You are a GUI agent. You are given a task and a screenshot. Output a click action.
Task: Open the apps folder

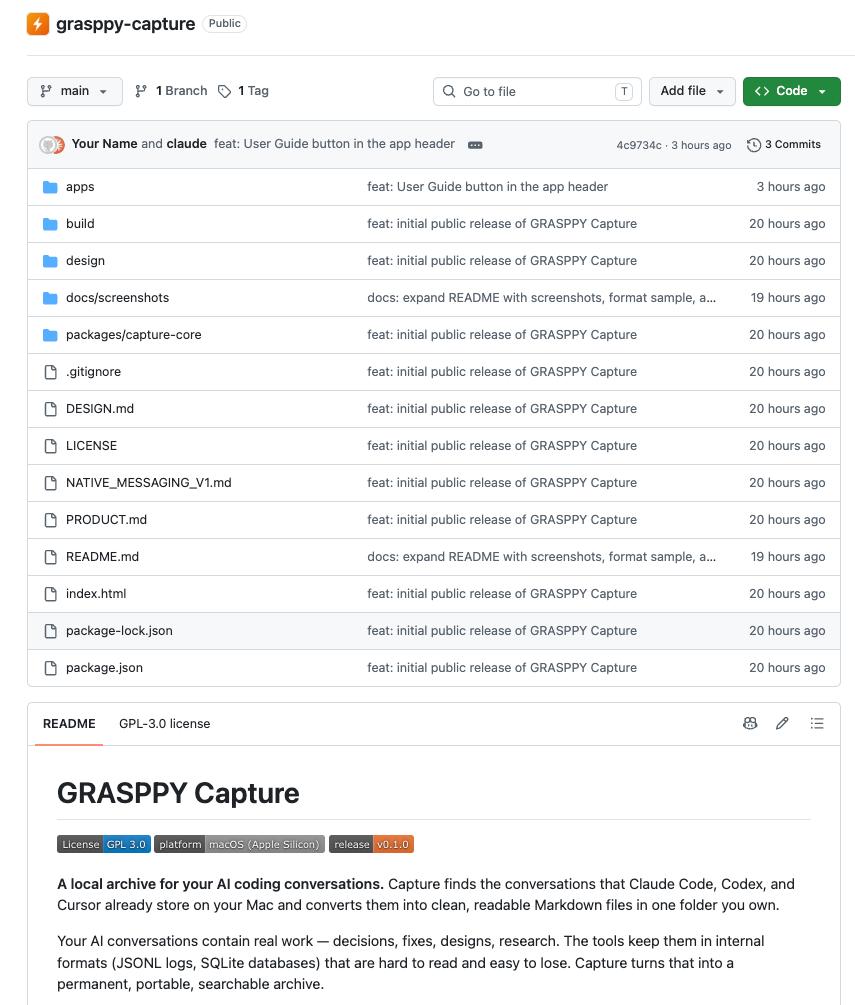(x=80, y=187)
